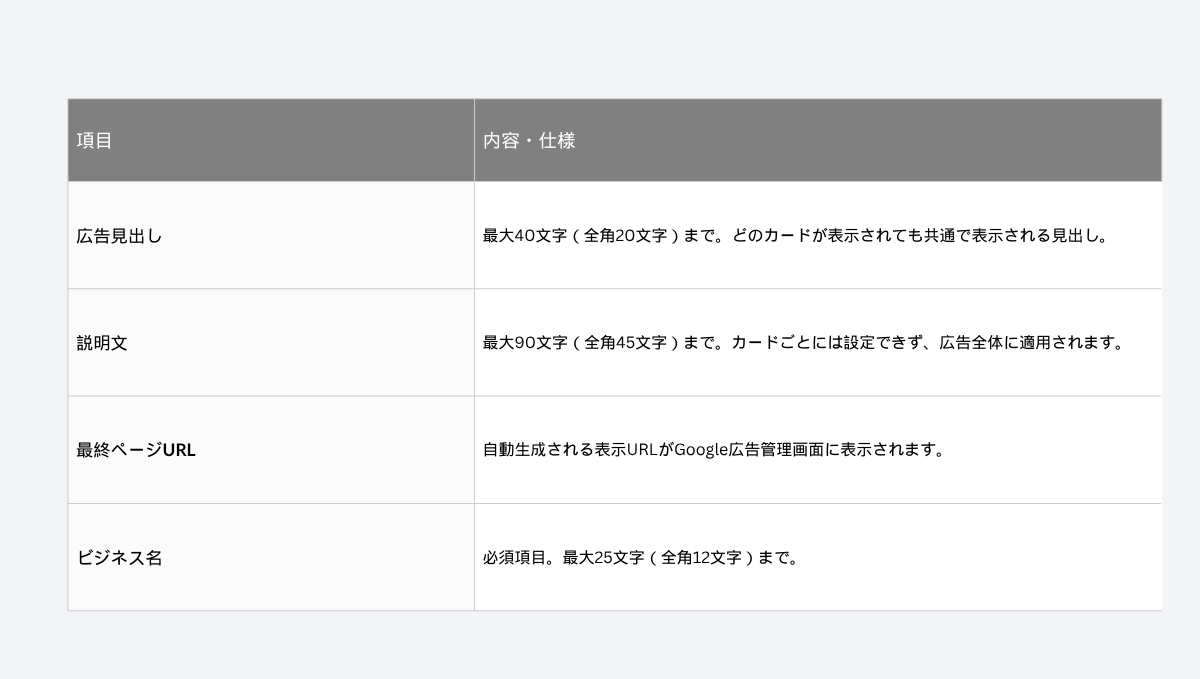
Task: Click the 最大90文字 description text cell
Action: 818,343
